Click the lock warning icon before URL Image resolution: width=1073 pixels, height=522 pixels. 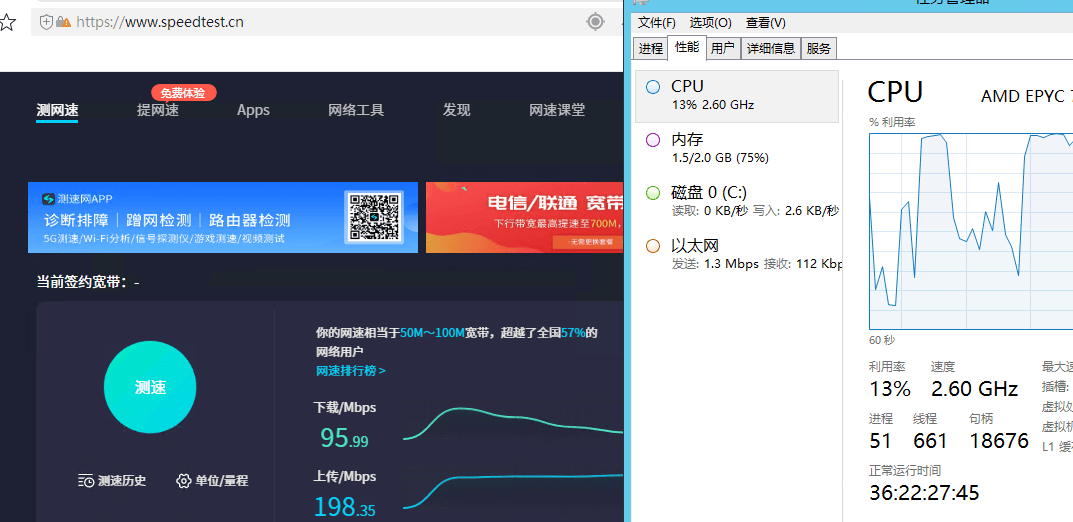click(x=63, y=22)
